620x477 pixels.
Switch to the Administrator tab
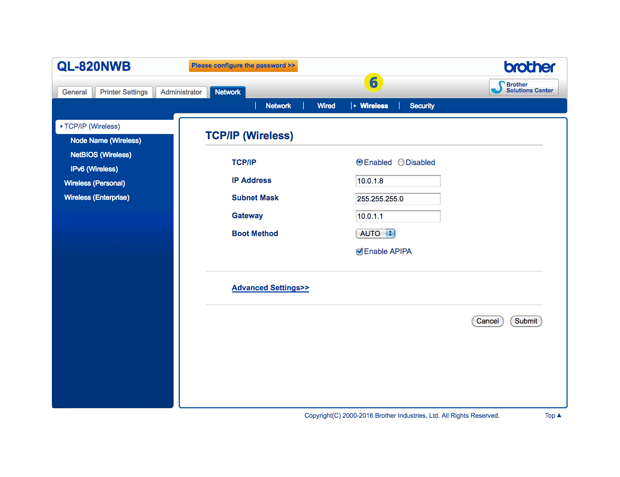pos(181,92)
